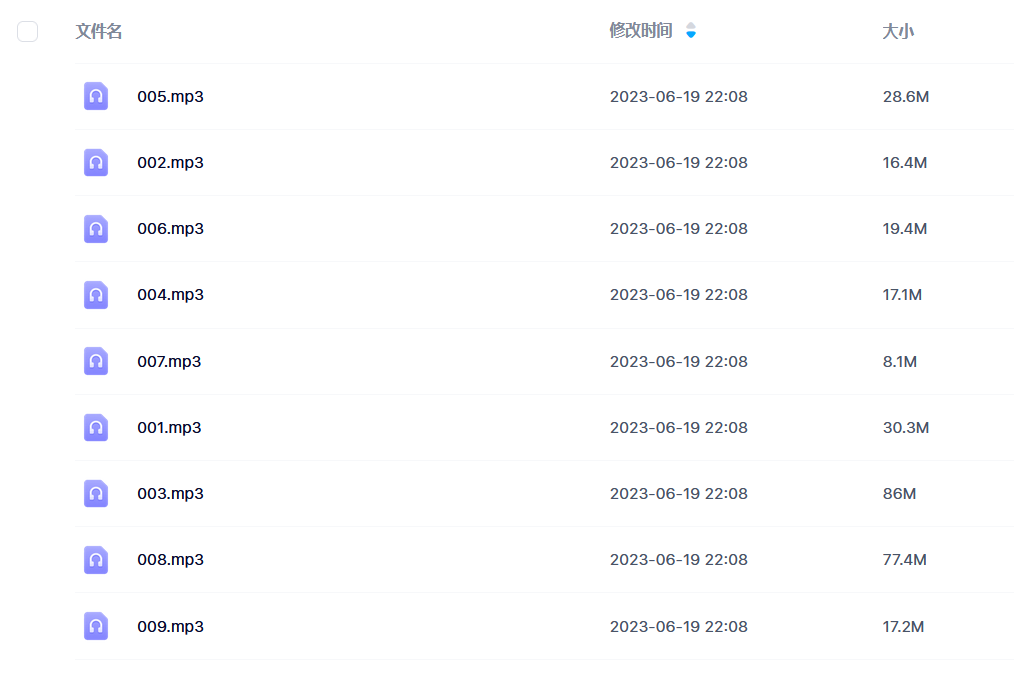Viewport: 1014px width, 678px height.
Task: Select the 001.mp3 row's modification date
Action: [x=678, y=428]
